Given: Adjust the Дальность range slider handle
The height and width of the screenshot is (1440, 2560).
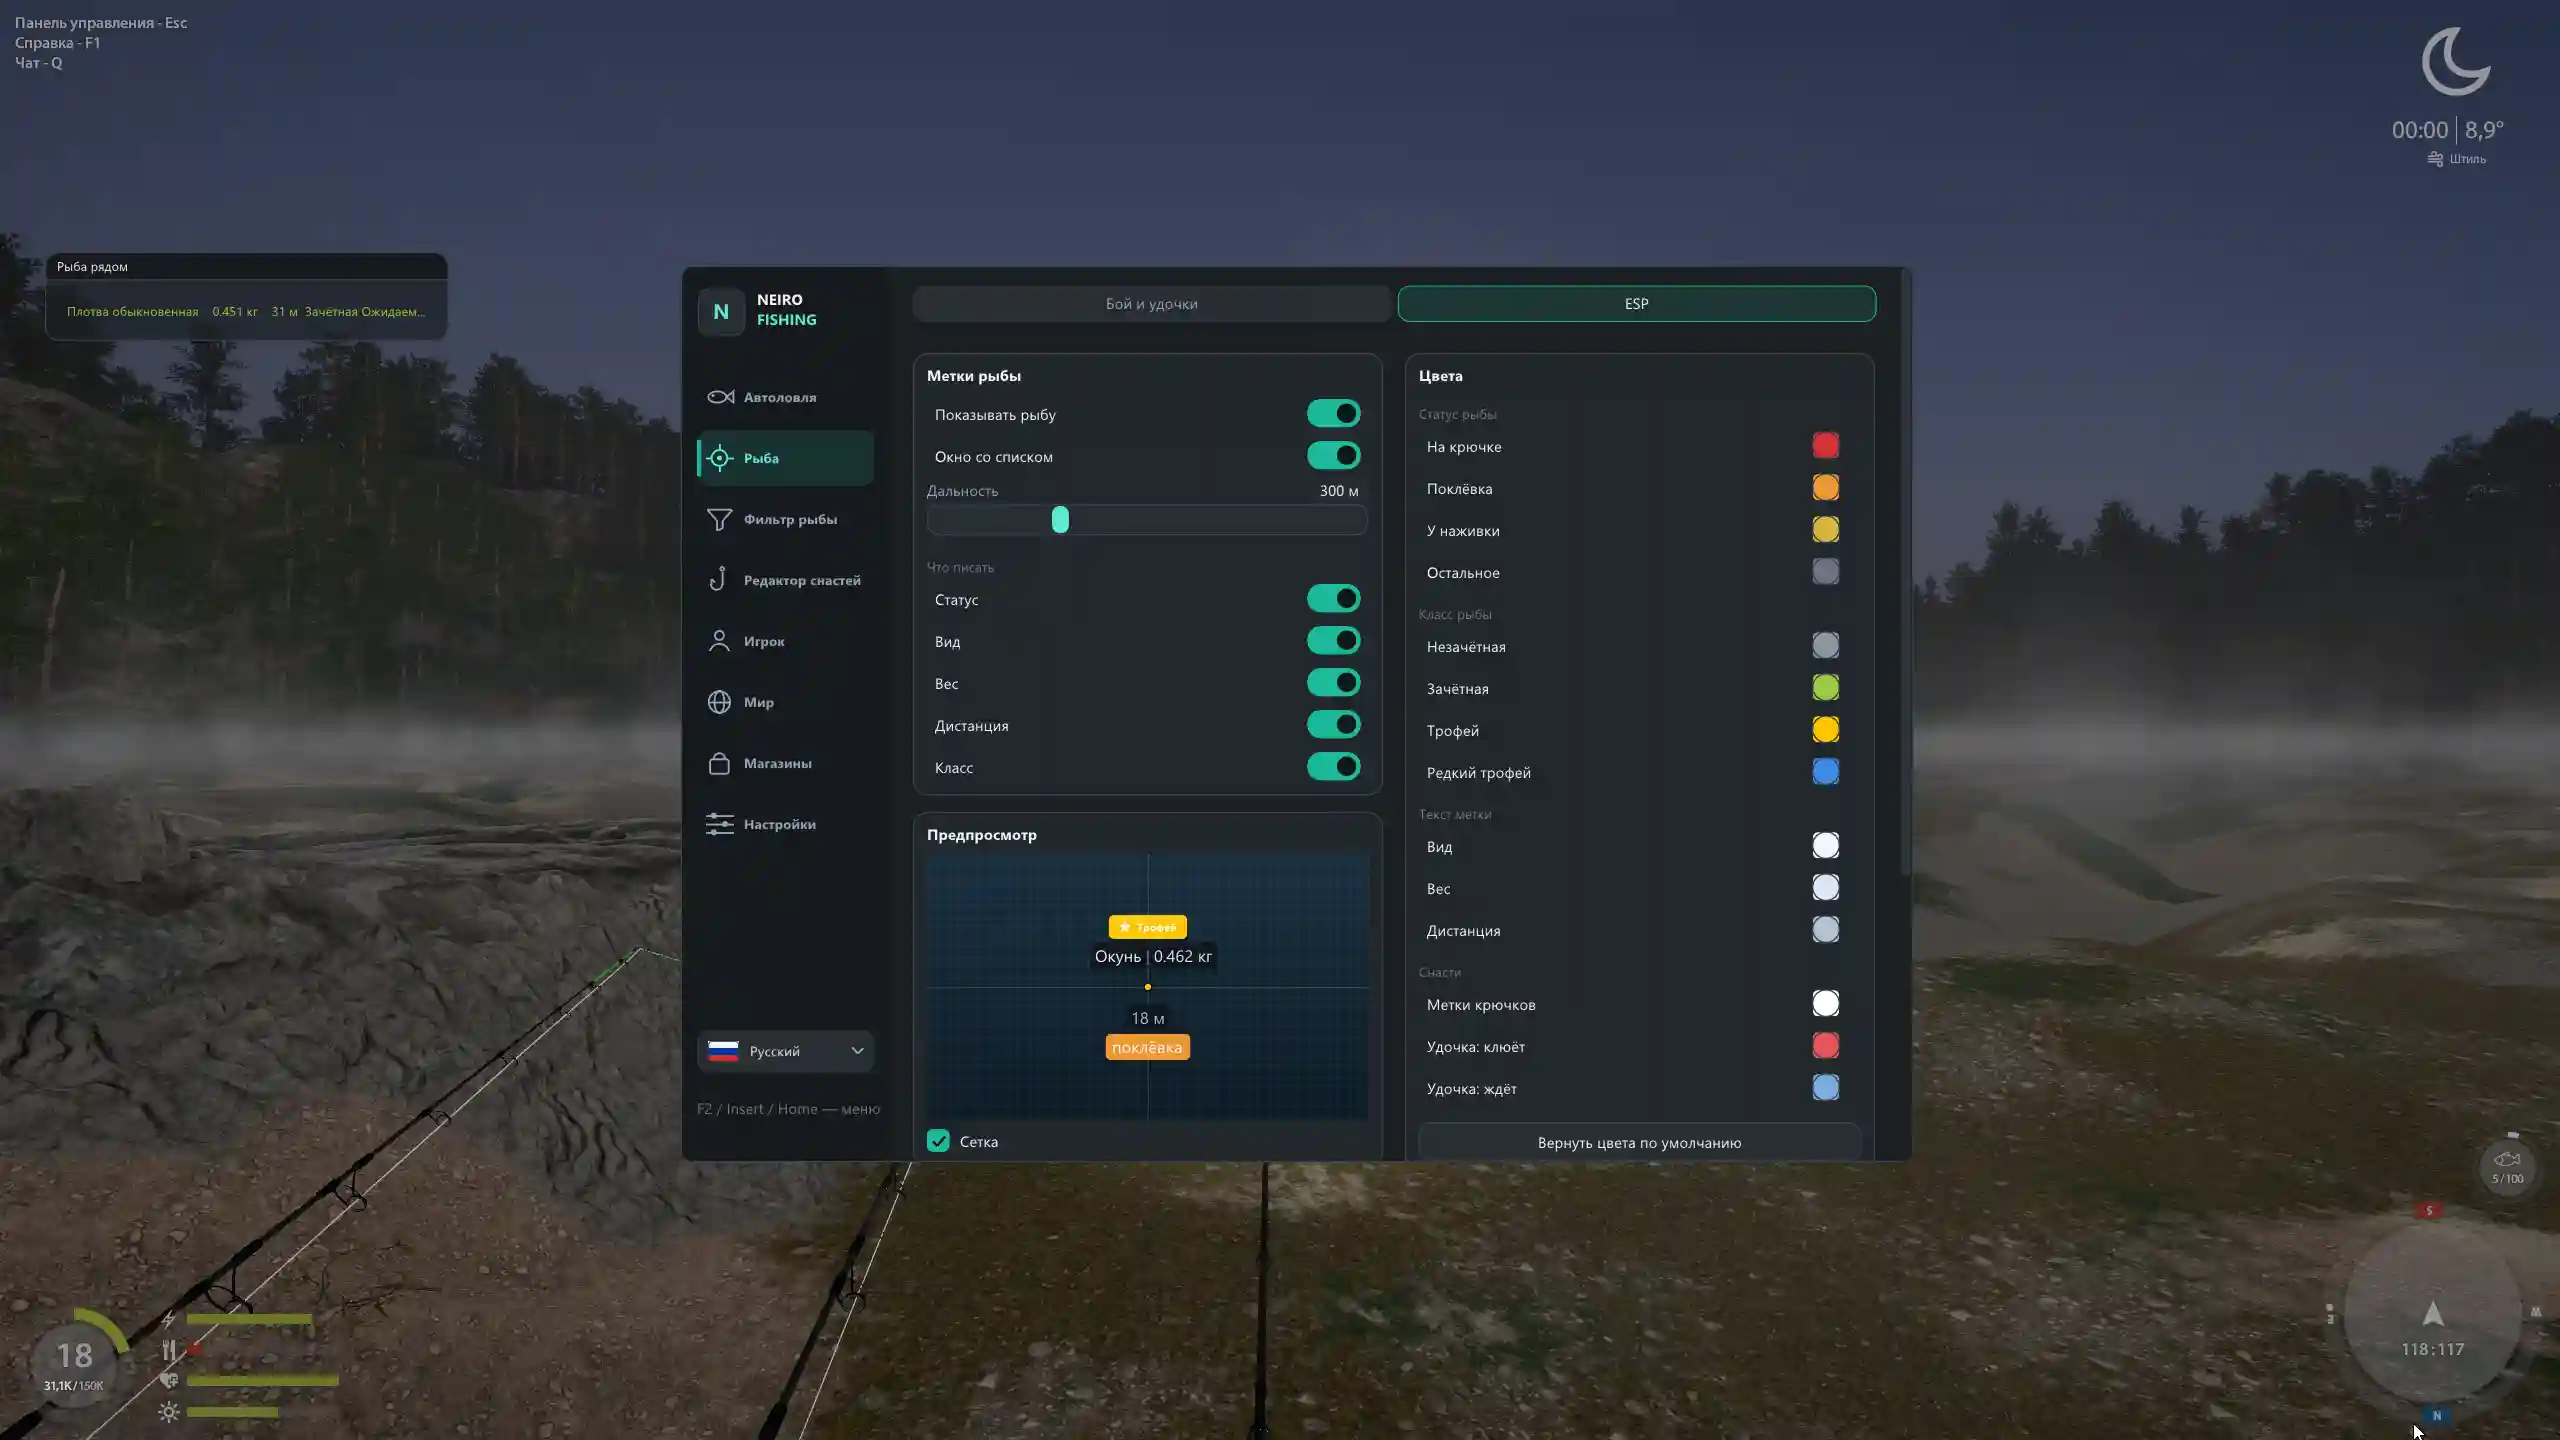Looking at the screenshot, I should [1060, 519].
